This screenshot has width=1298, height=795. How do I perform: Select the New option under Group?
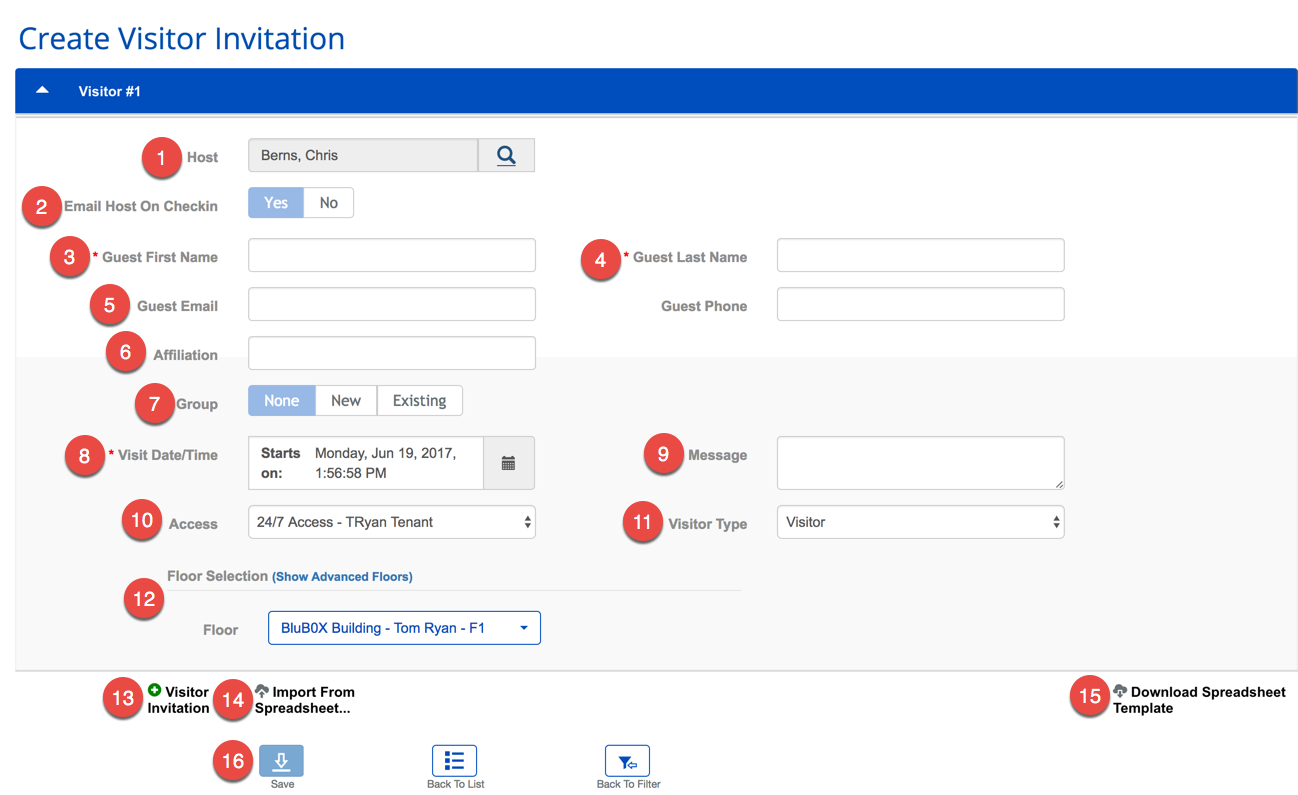(x=345, y=400)
